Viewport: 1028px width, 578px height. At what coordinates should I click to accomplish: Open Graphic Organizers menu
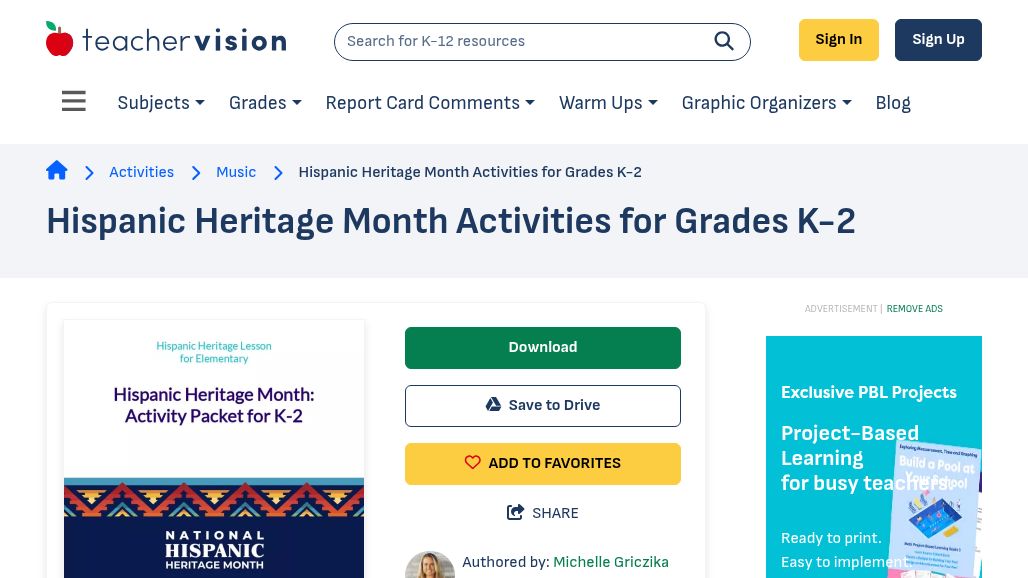(766, 103)
